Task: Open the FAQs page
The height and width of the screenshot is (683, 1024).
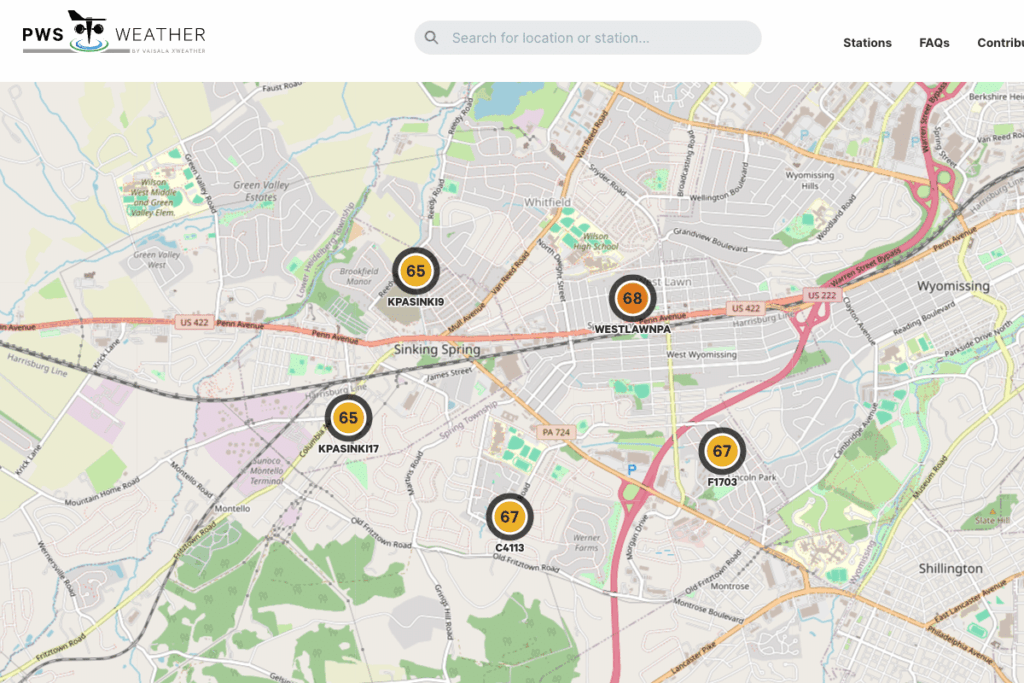Action: point(934,43)
